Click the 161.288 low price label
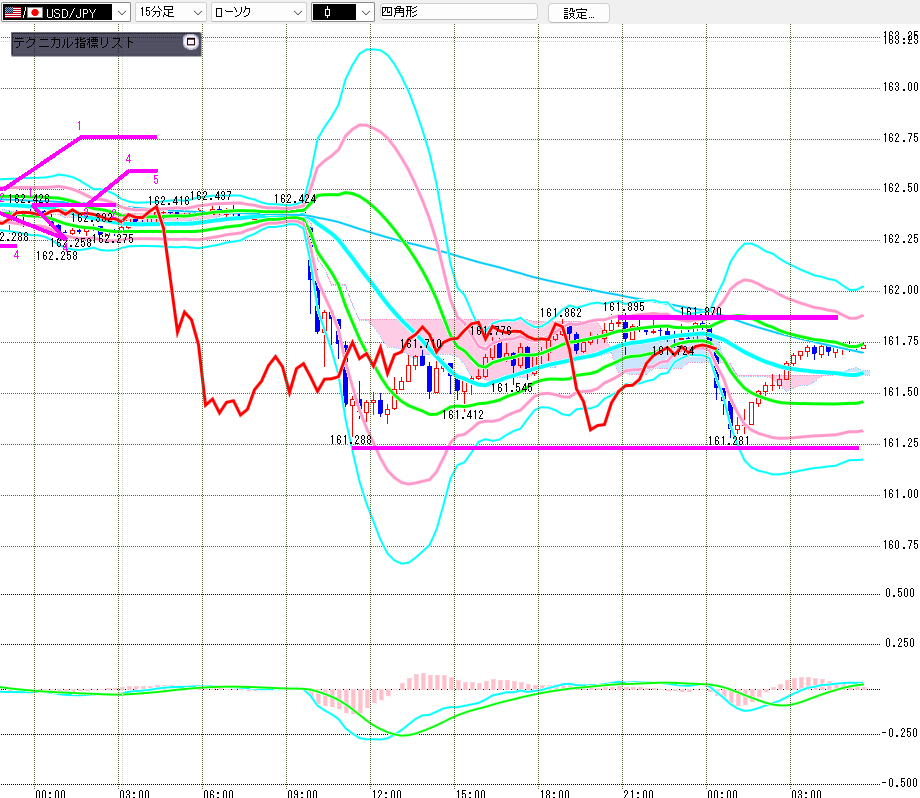The image size is (920, 798). 351,439
